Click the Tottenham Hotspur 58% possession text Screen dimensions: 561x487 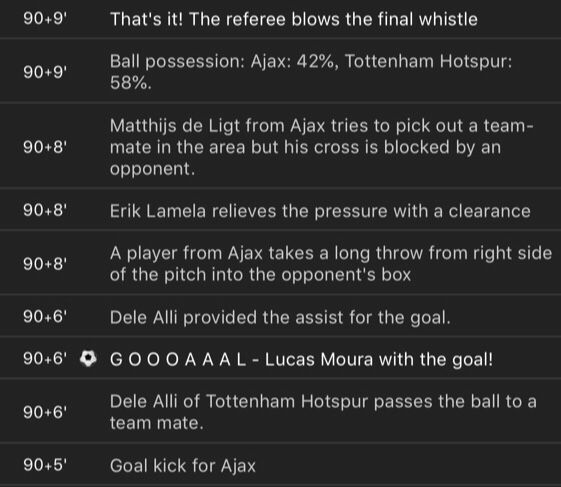[311, 72]
